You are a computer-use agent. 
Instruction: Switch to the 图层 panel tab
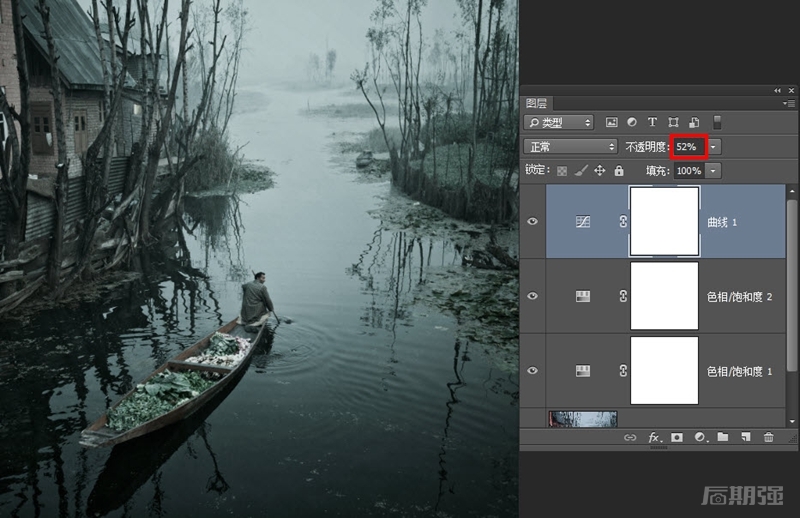537,102
